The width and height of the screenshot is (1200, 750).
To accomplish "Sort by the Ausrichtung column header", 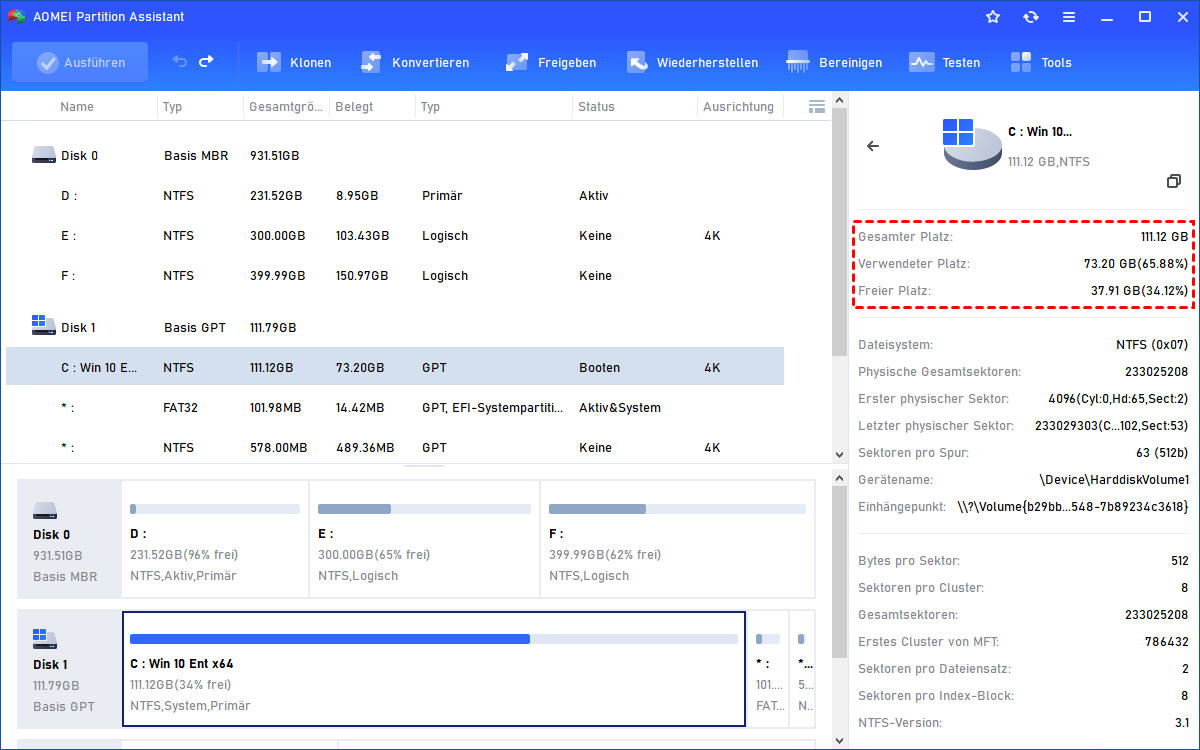I will pyautogui.click(x=738, y=106).
